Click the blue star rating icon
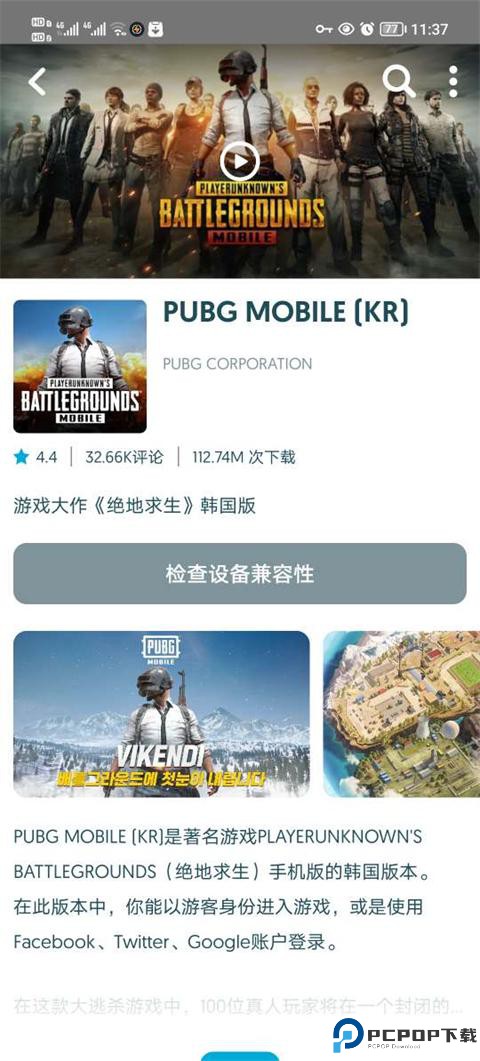Image resolution: width=480 pixels, height=1061 pixels. (x=21, y=457)
